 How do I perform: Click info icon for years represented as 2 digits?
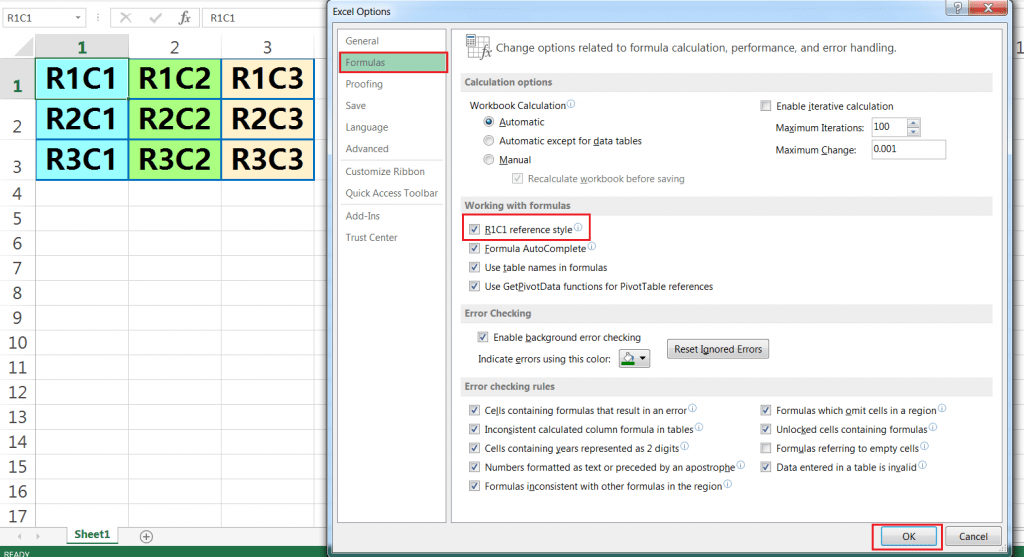click(x=684, y=446)
